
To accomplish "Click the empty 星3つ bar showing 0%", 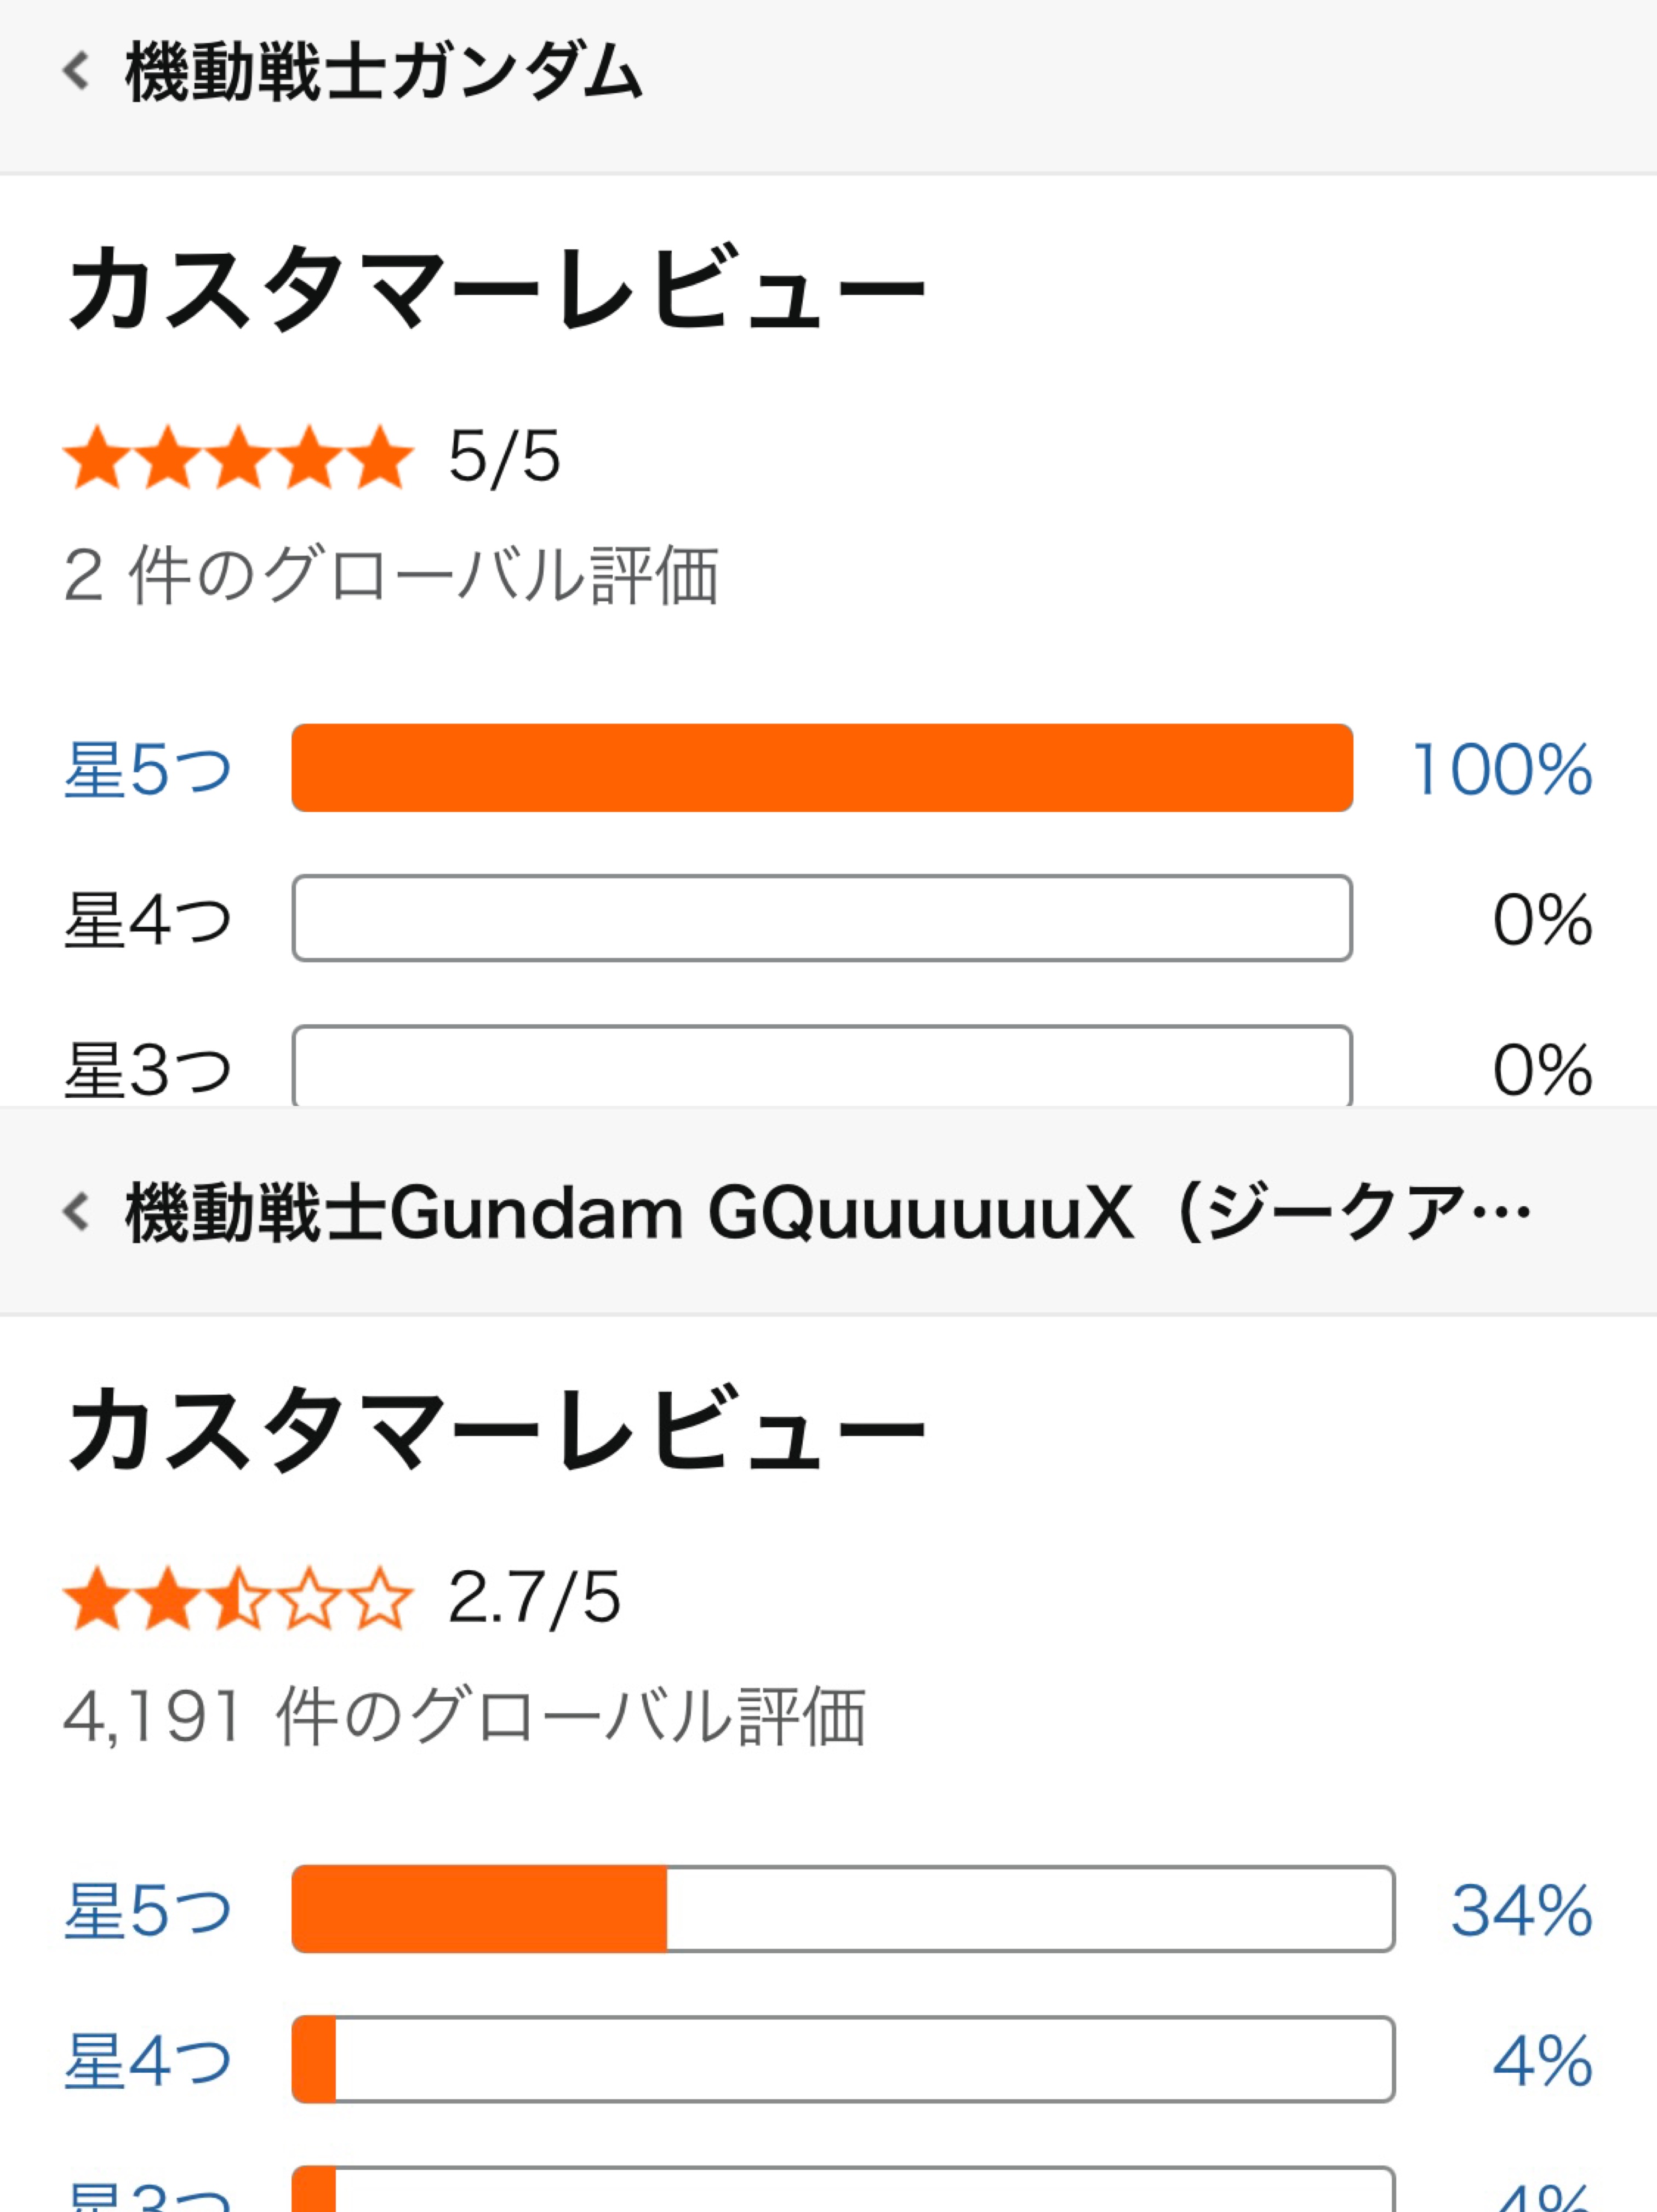I will coord(821,1066).
